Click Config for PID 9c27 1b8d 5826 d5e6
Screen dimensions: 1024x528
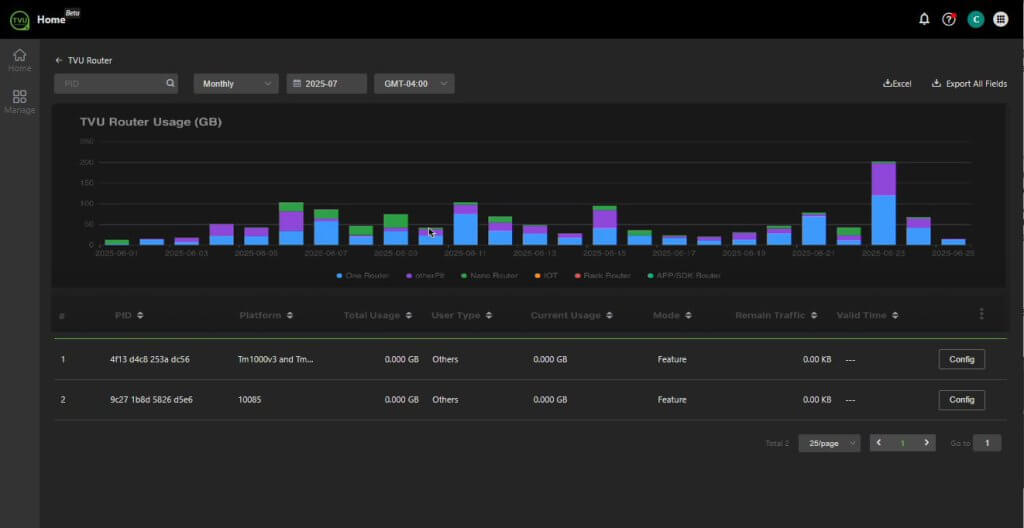pyautogui.click(x=961, y=400)
